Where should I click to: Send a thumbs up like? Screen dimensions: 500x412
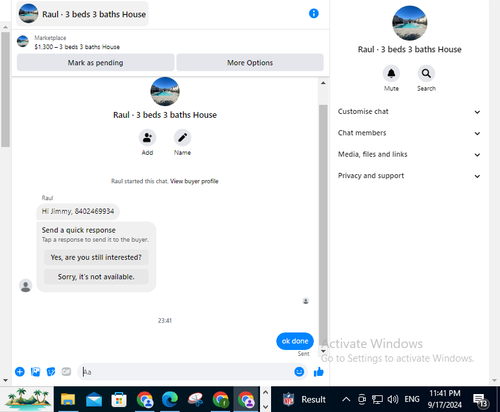click(319, 372)
